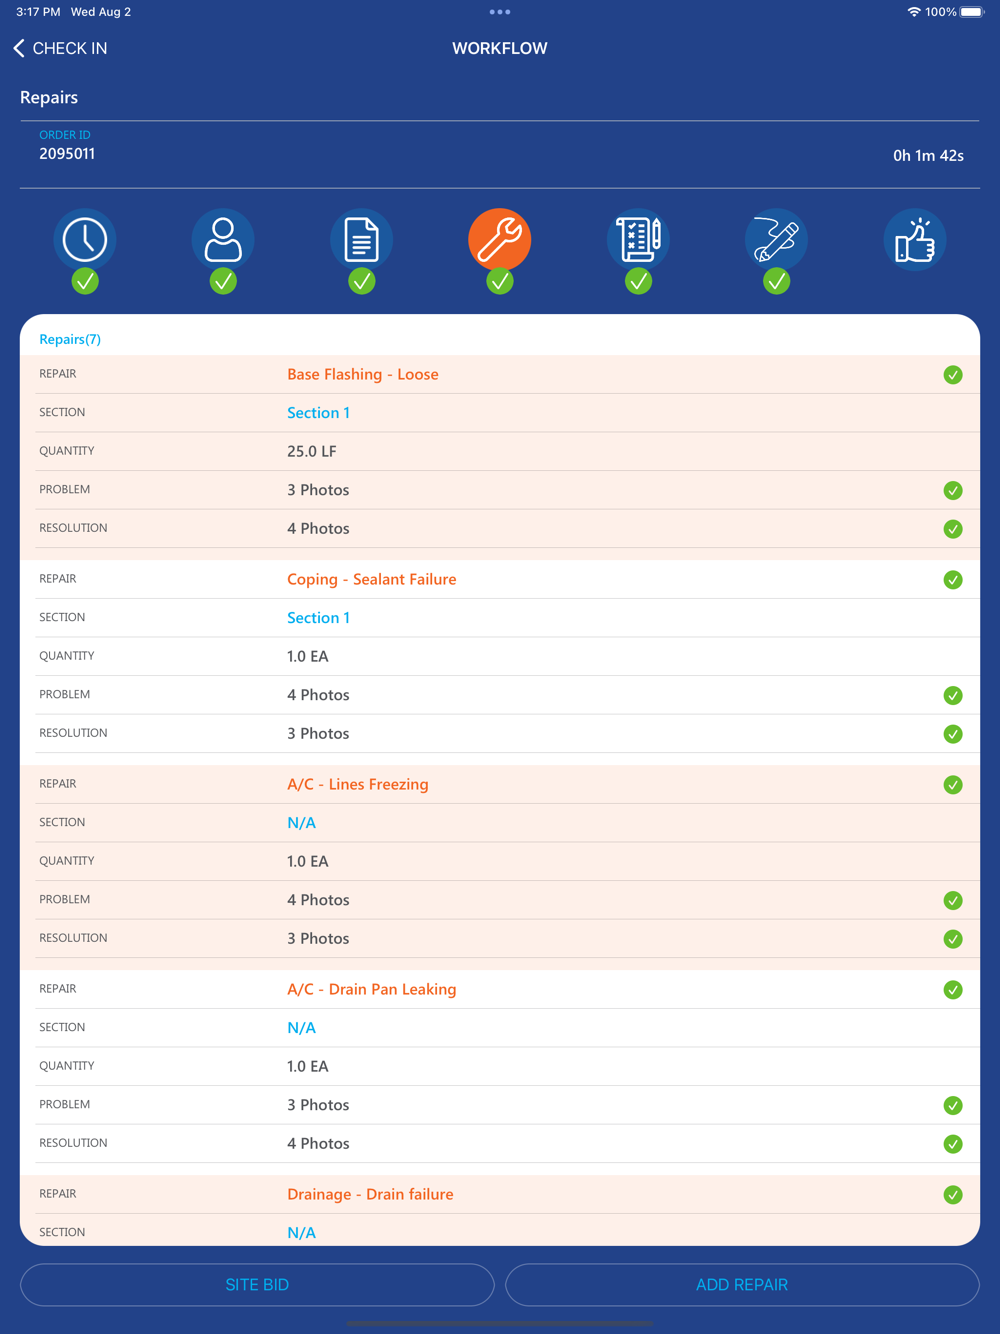The image size is (1000, 1334).
Task: Tap check mark for Base Flashing problem photos
Action: (953, 490)
